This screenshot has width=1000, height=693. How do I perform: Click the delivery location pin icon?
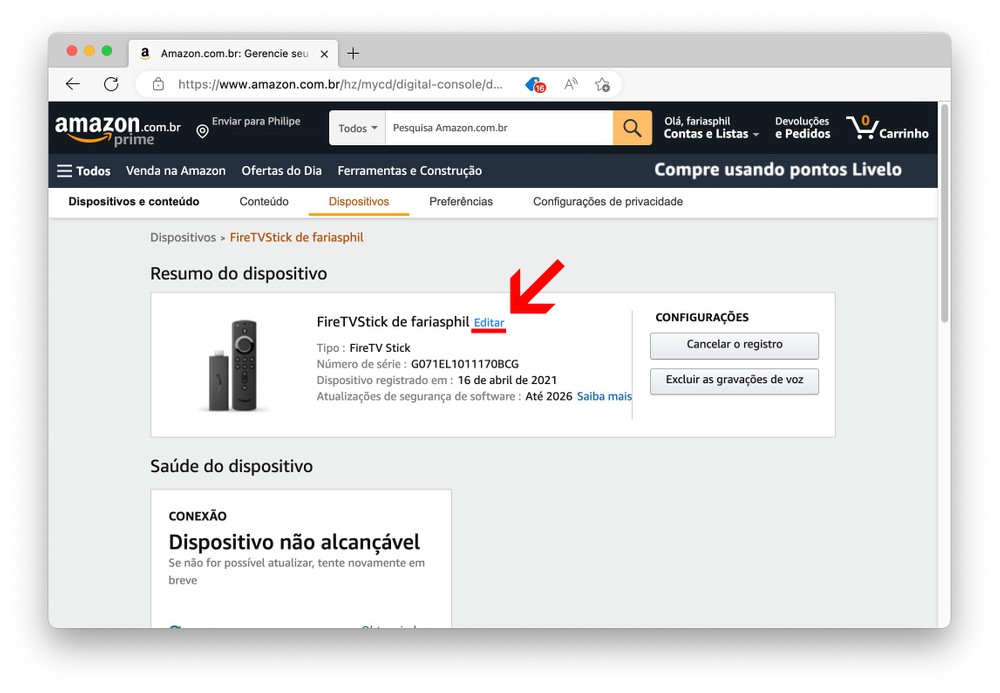pos(202,131)
